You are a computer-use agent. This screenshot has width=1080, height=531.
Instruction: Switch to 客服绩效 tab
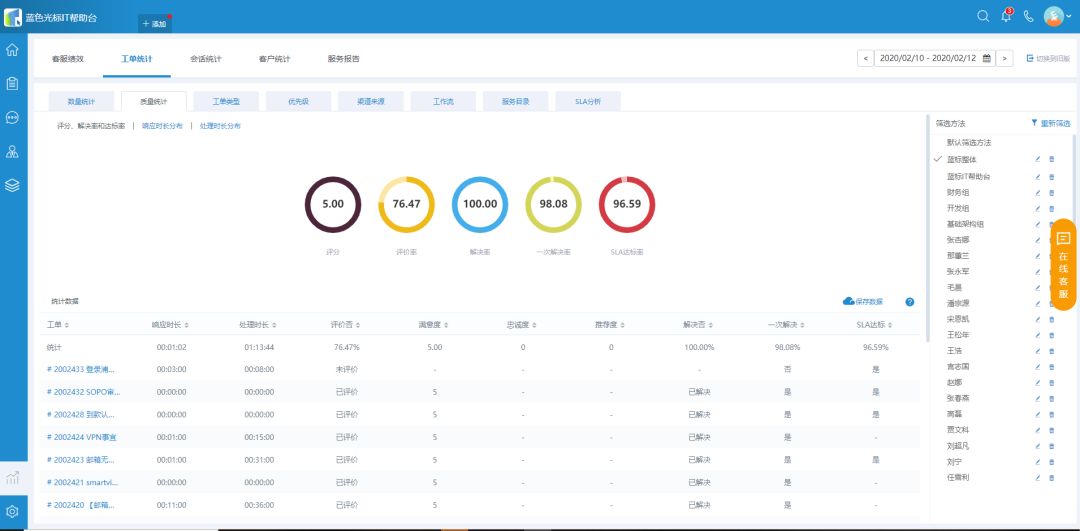click(x=68, y=59)
